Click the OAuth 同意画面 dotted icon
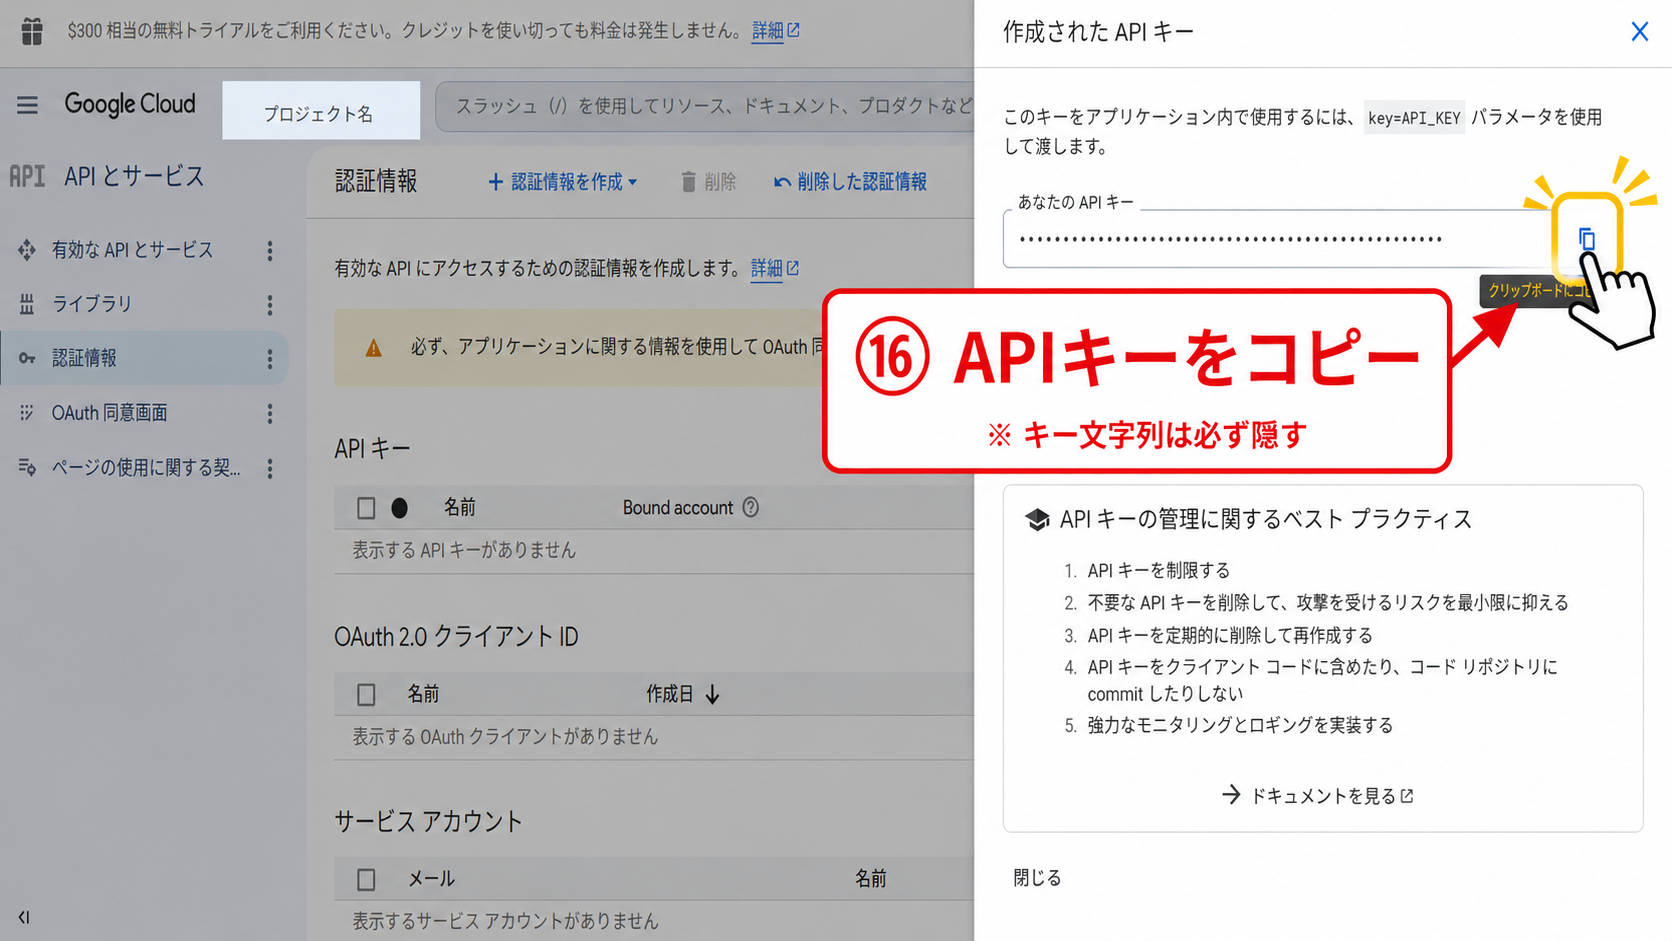Viewport: 1672px width, 941px height. (27, 412)
